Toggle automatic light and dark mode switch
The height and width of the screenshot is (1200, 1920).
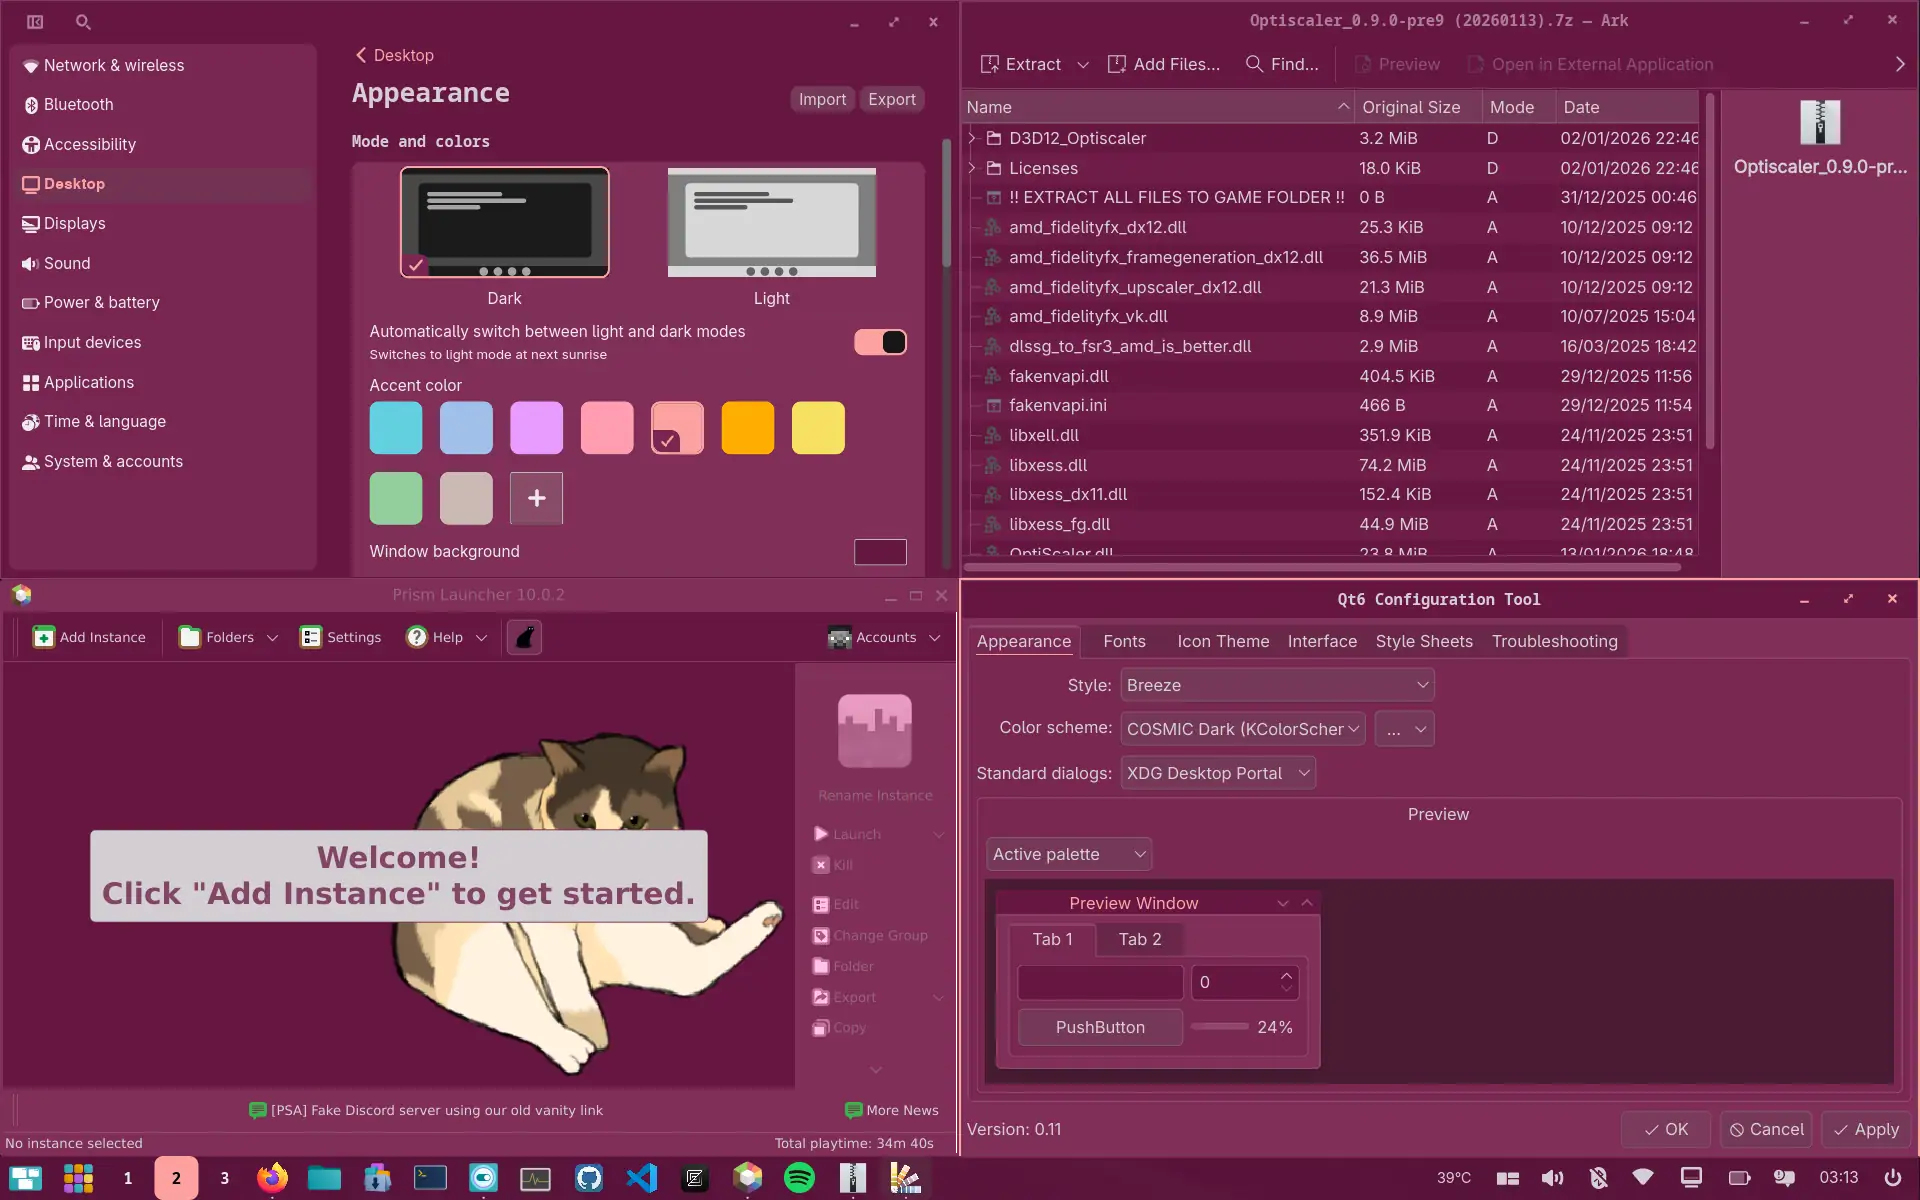pyautogui.click(x=880, y=342)
